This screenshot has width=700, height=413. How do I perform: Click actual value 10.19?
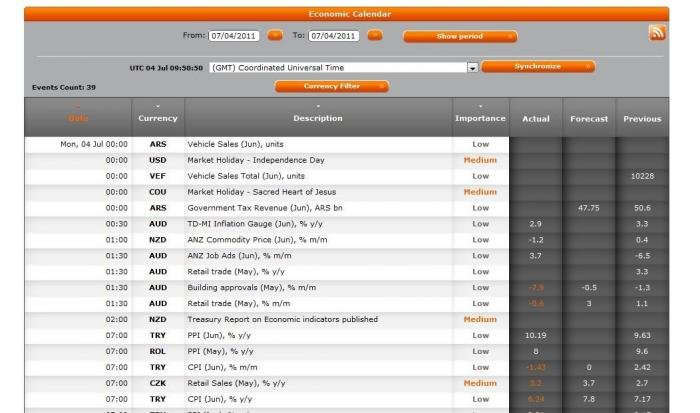[x=536, y=336]
